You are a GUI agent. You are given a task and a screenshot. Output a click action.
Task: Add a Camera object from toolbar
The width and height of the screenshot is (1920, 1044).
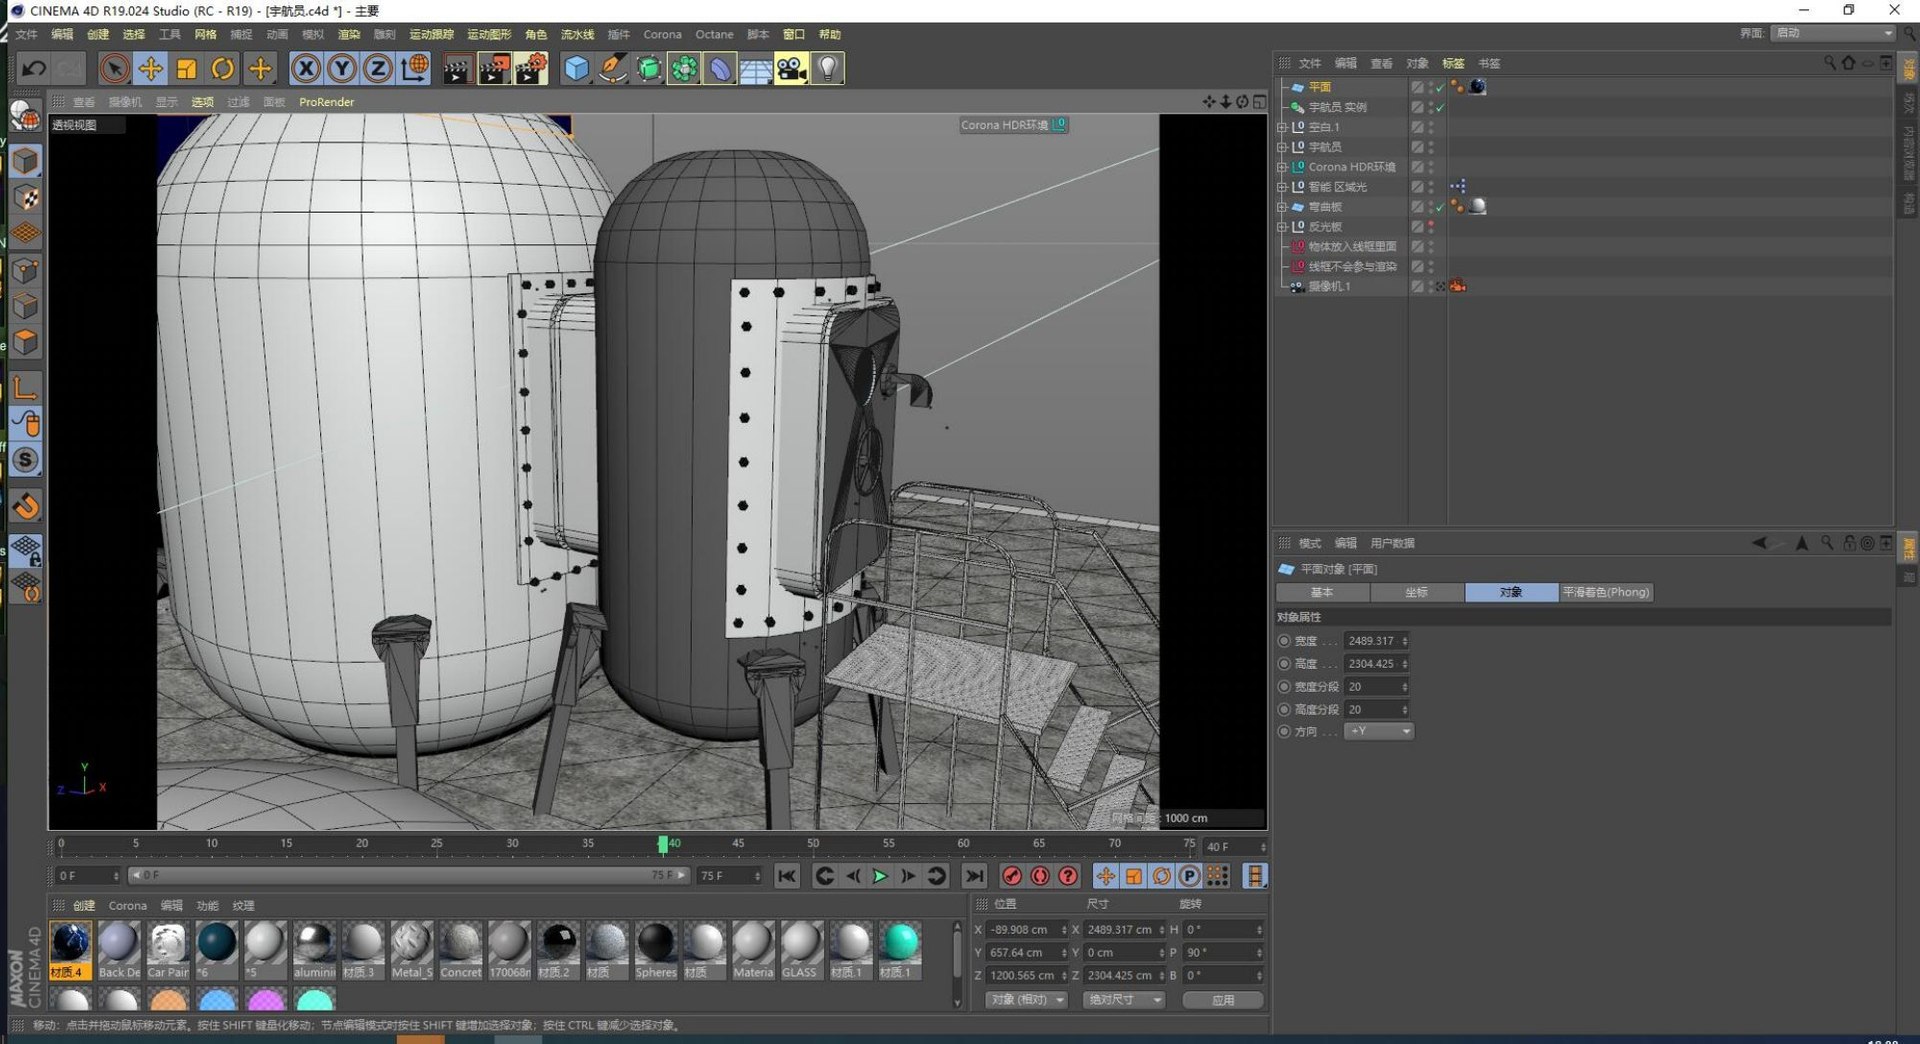791,69
